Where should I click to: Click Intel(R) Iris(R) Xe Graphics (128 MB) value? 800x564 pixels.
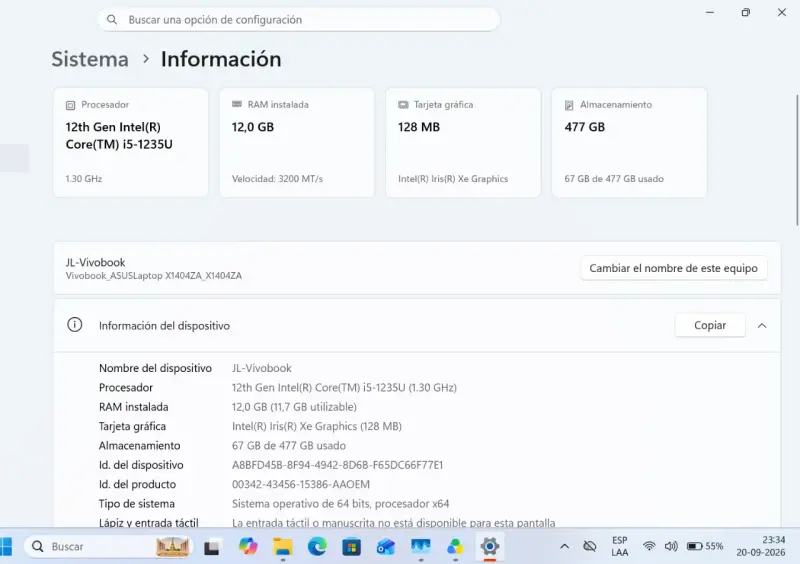pyautogui.click(x=316, y=426)
